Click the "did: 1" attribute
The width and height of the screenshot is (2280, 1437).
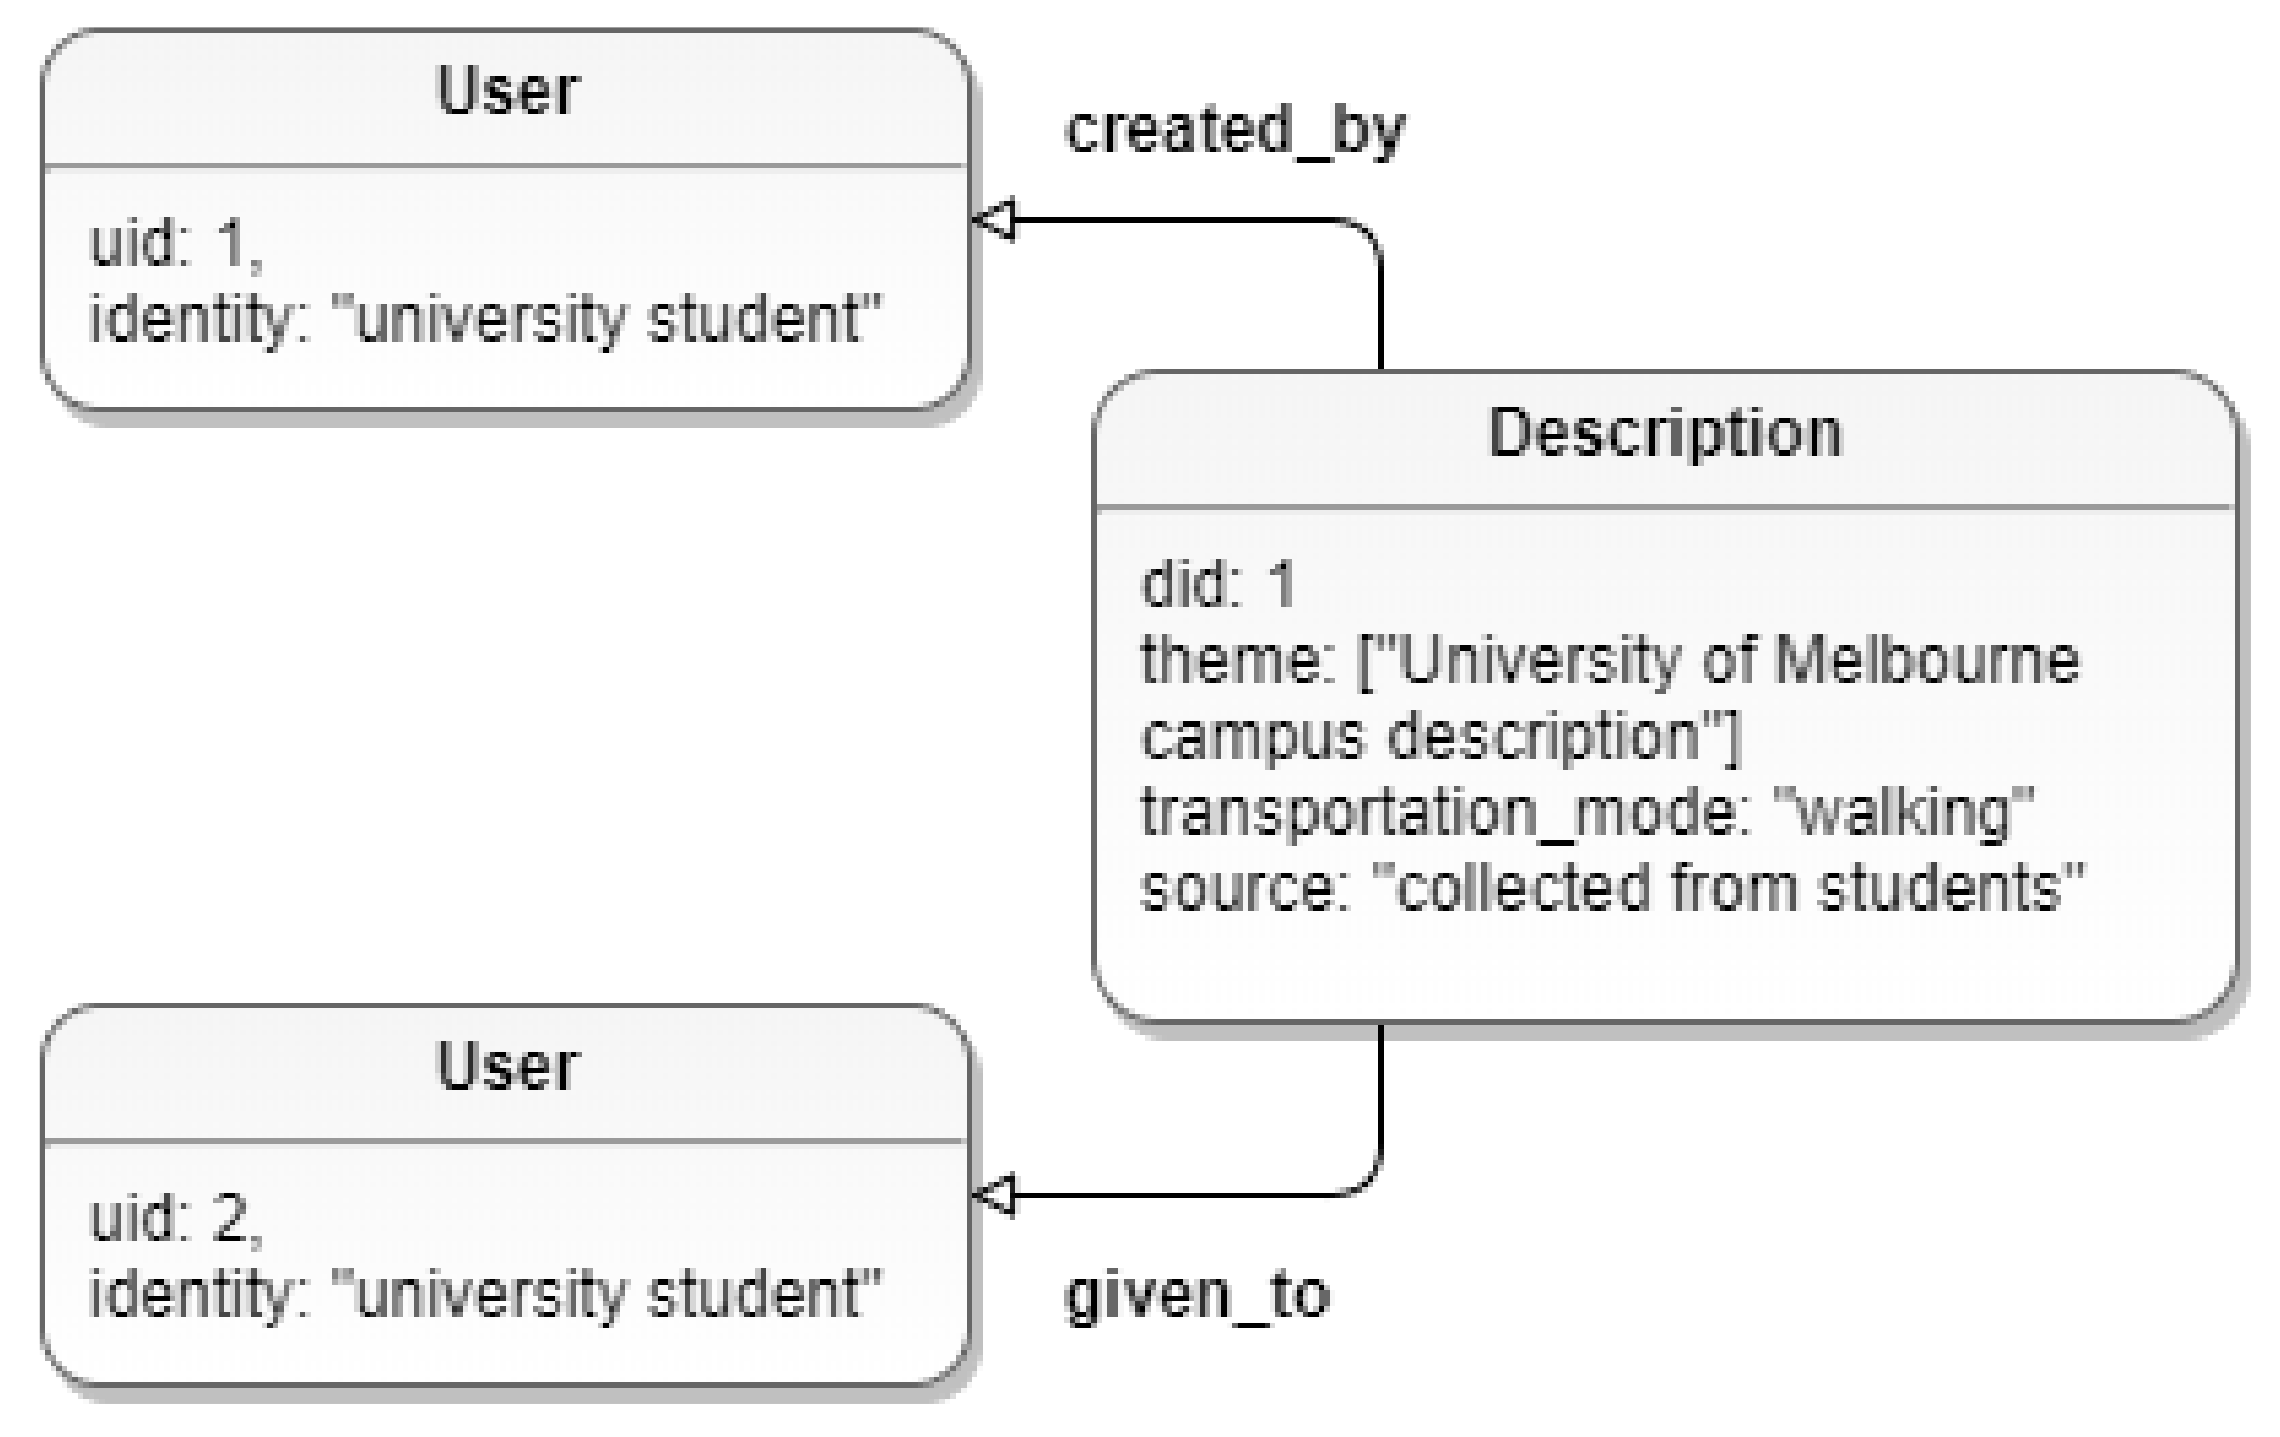1218,585
